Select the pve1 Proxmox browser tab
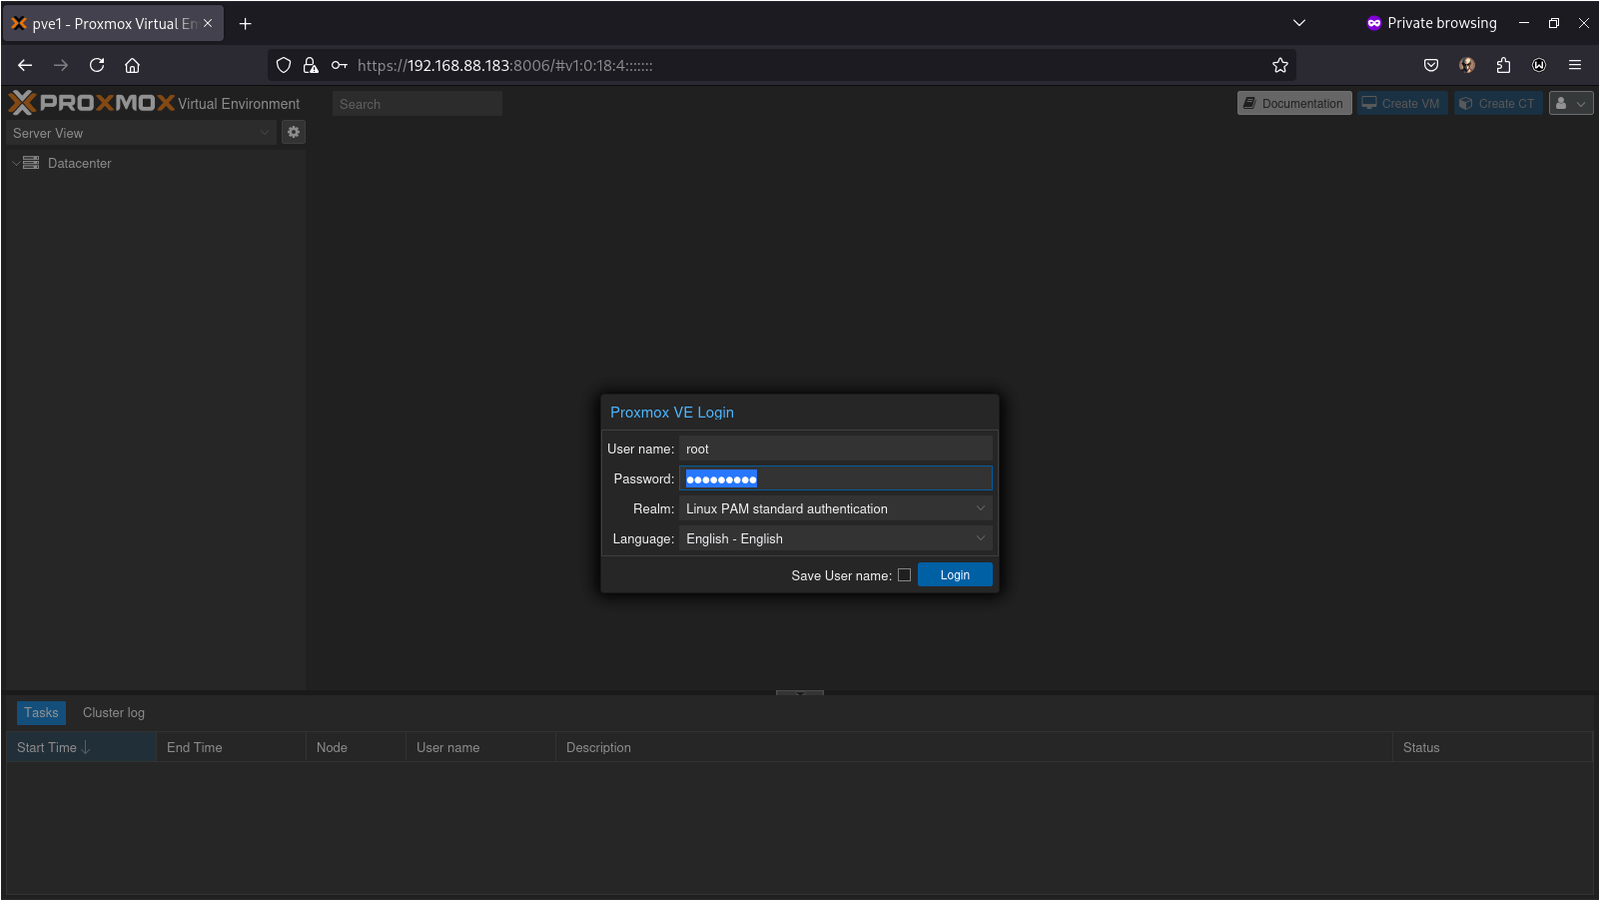 pos(113,23)
